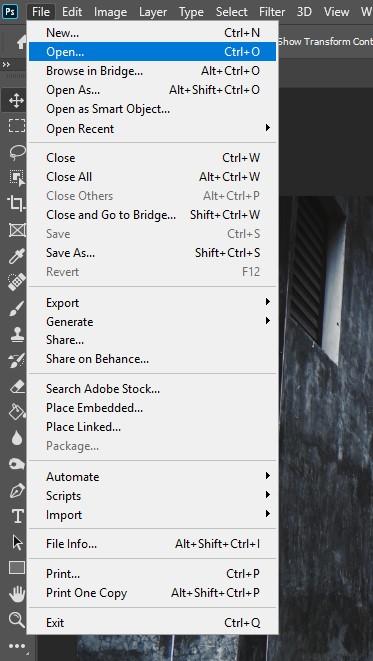373x661 pixels.
Task: Choose File Info...
Action: (152, 544)
